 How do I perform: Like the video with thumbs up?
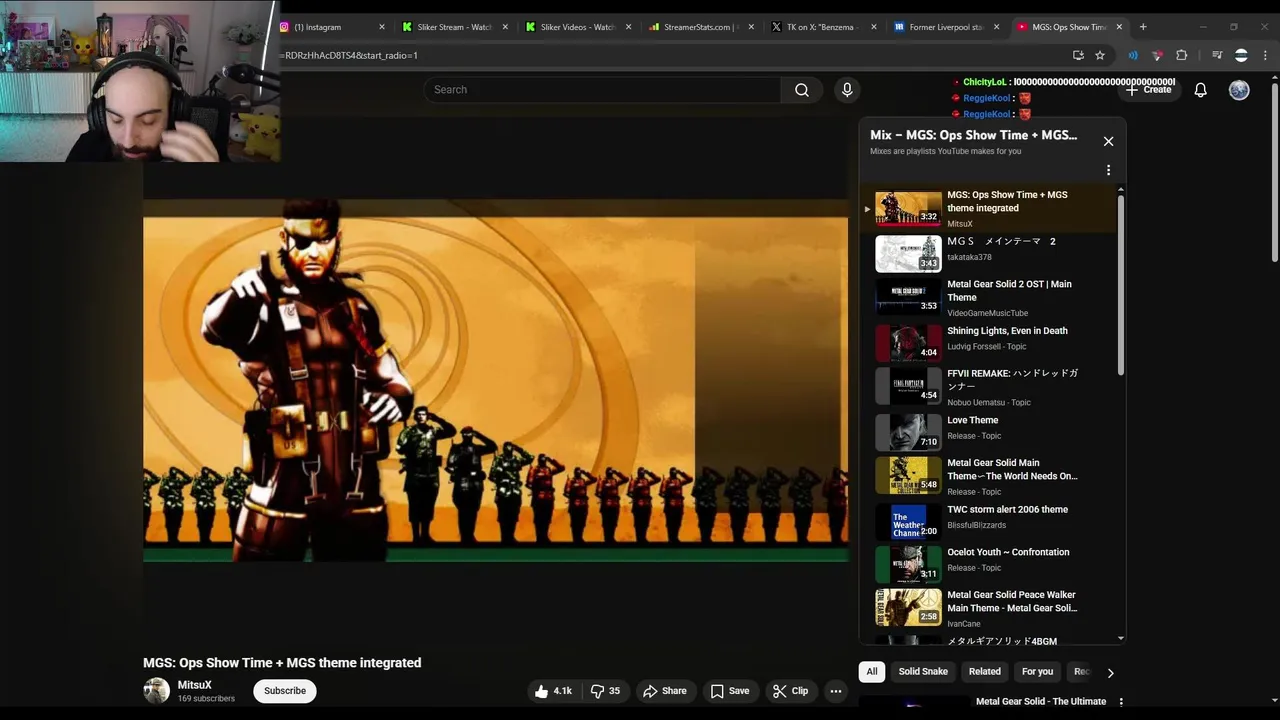point(553,691)
